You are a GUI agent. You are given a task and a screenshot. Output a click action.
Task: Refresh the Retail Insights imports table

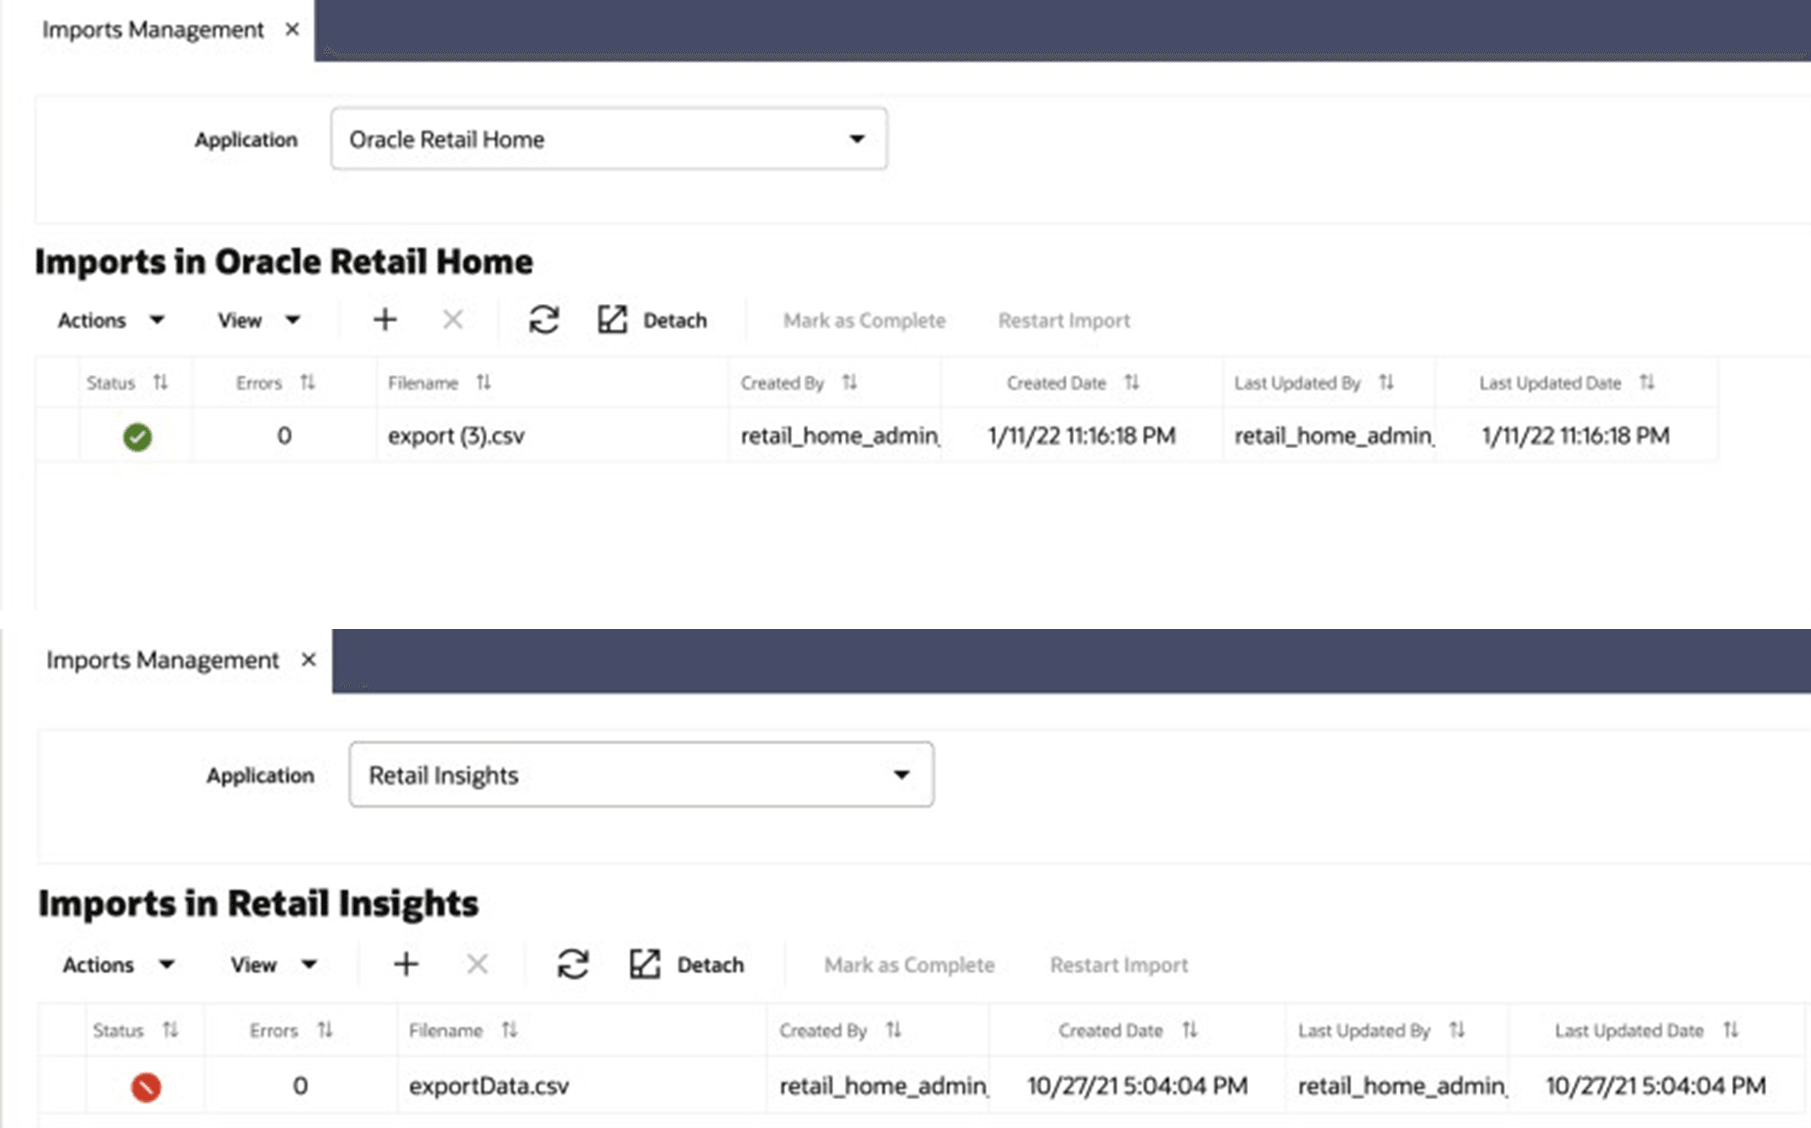pos(573,964)
